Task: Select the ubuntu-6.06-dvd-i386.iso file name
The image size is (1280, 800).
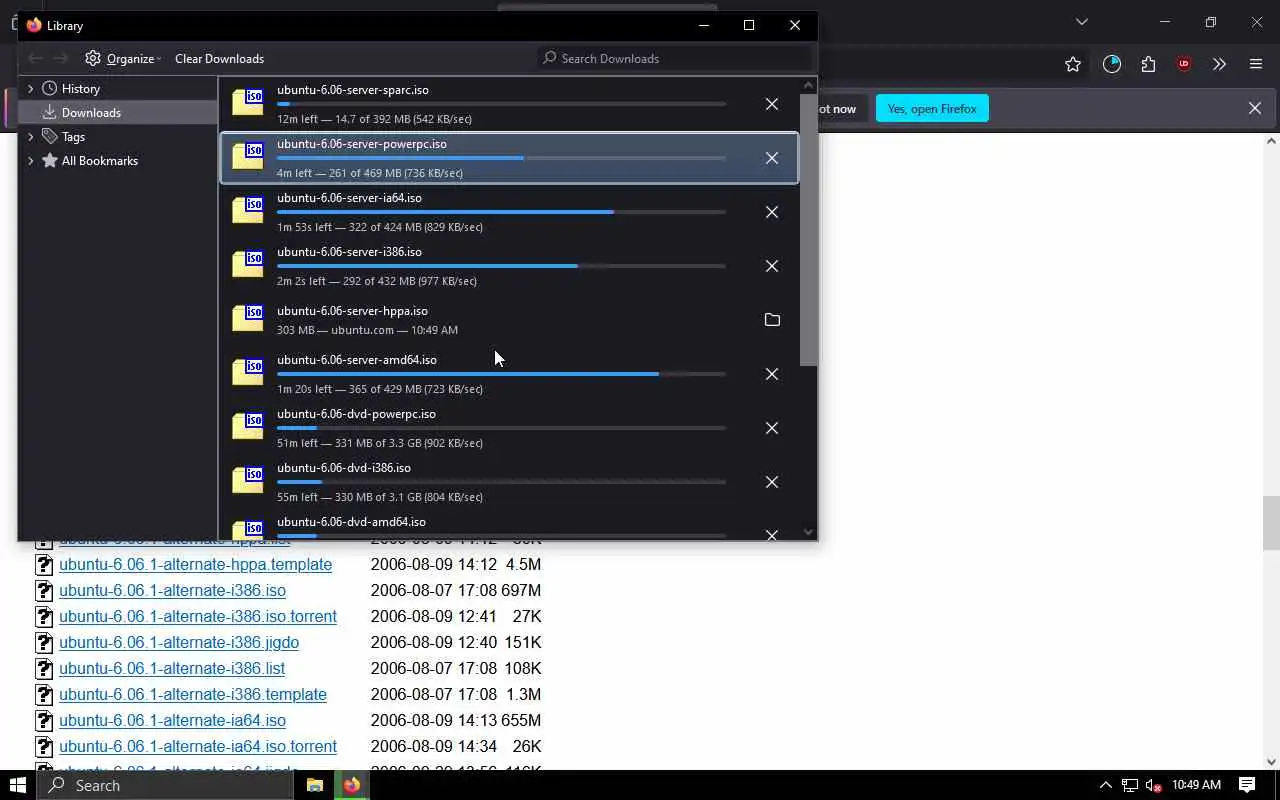Action: (x=344, y=468)
